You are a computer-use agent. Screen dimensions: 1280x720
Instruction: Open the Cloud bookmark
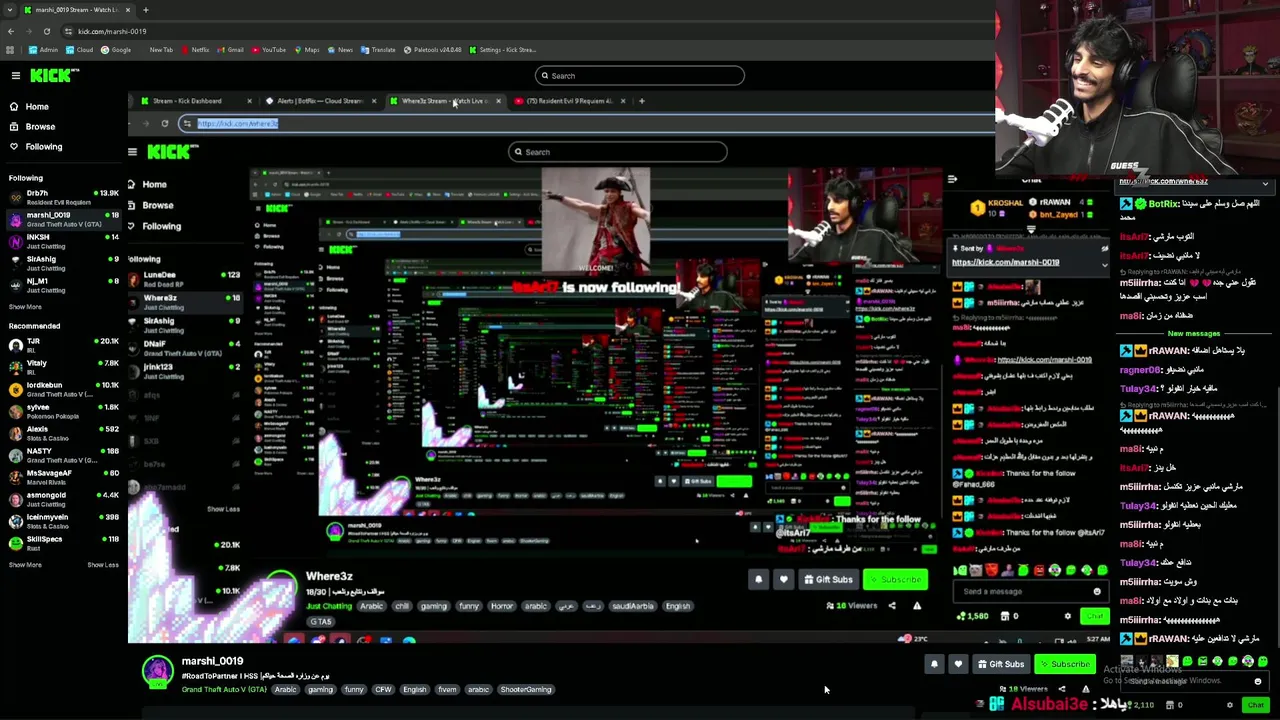coord(80,50)
